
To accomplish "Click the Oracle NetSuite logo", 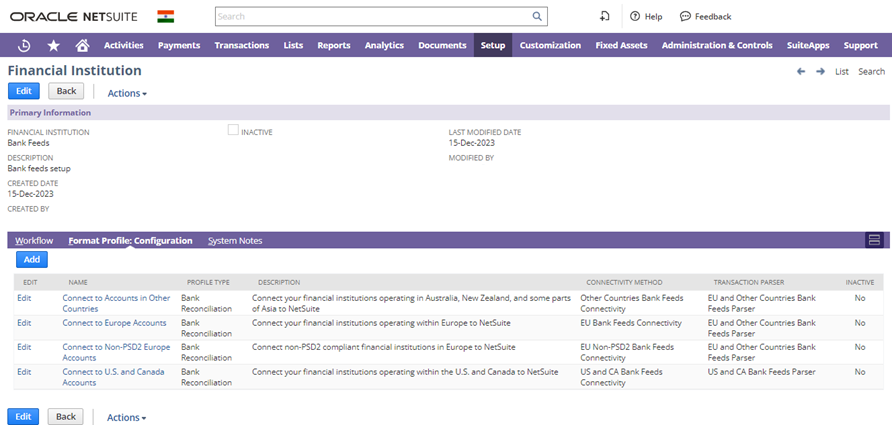I will point(73,16).
